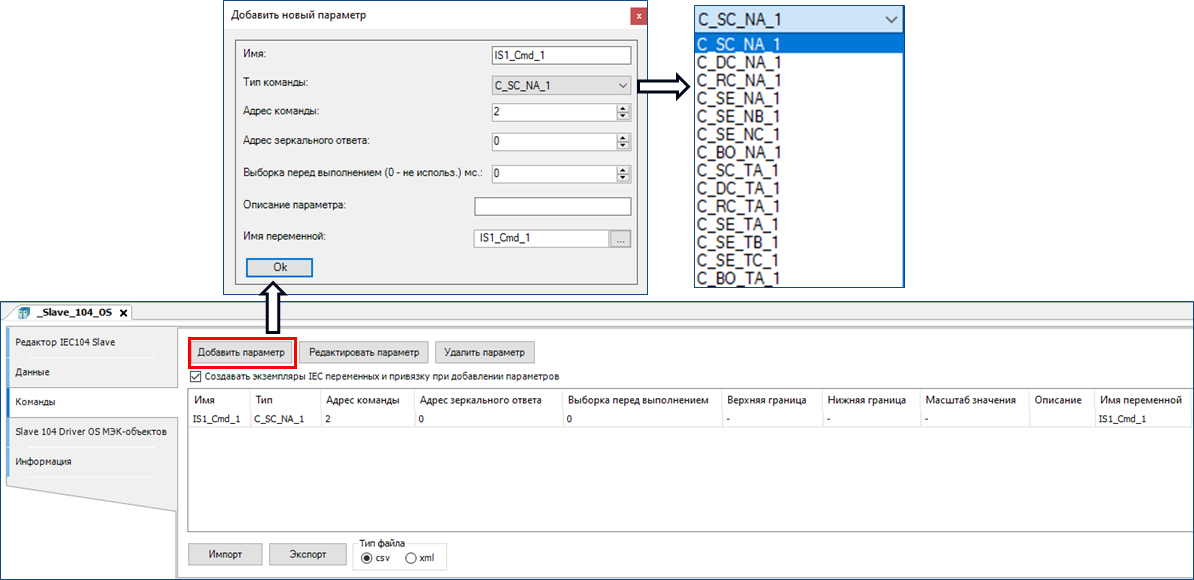
Task: Open the Информация tab
Action: coord(43,462)
